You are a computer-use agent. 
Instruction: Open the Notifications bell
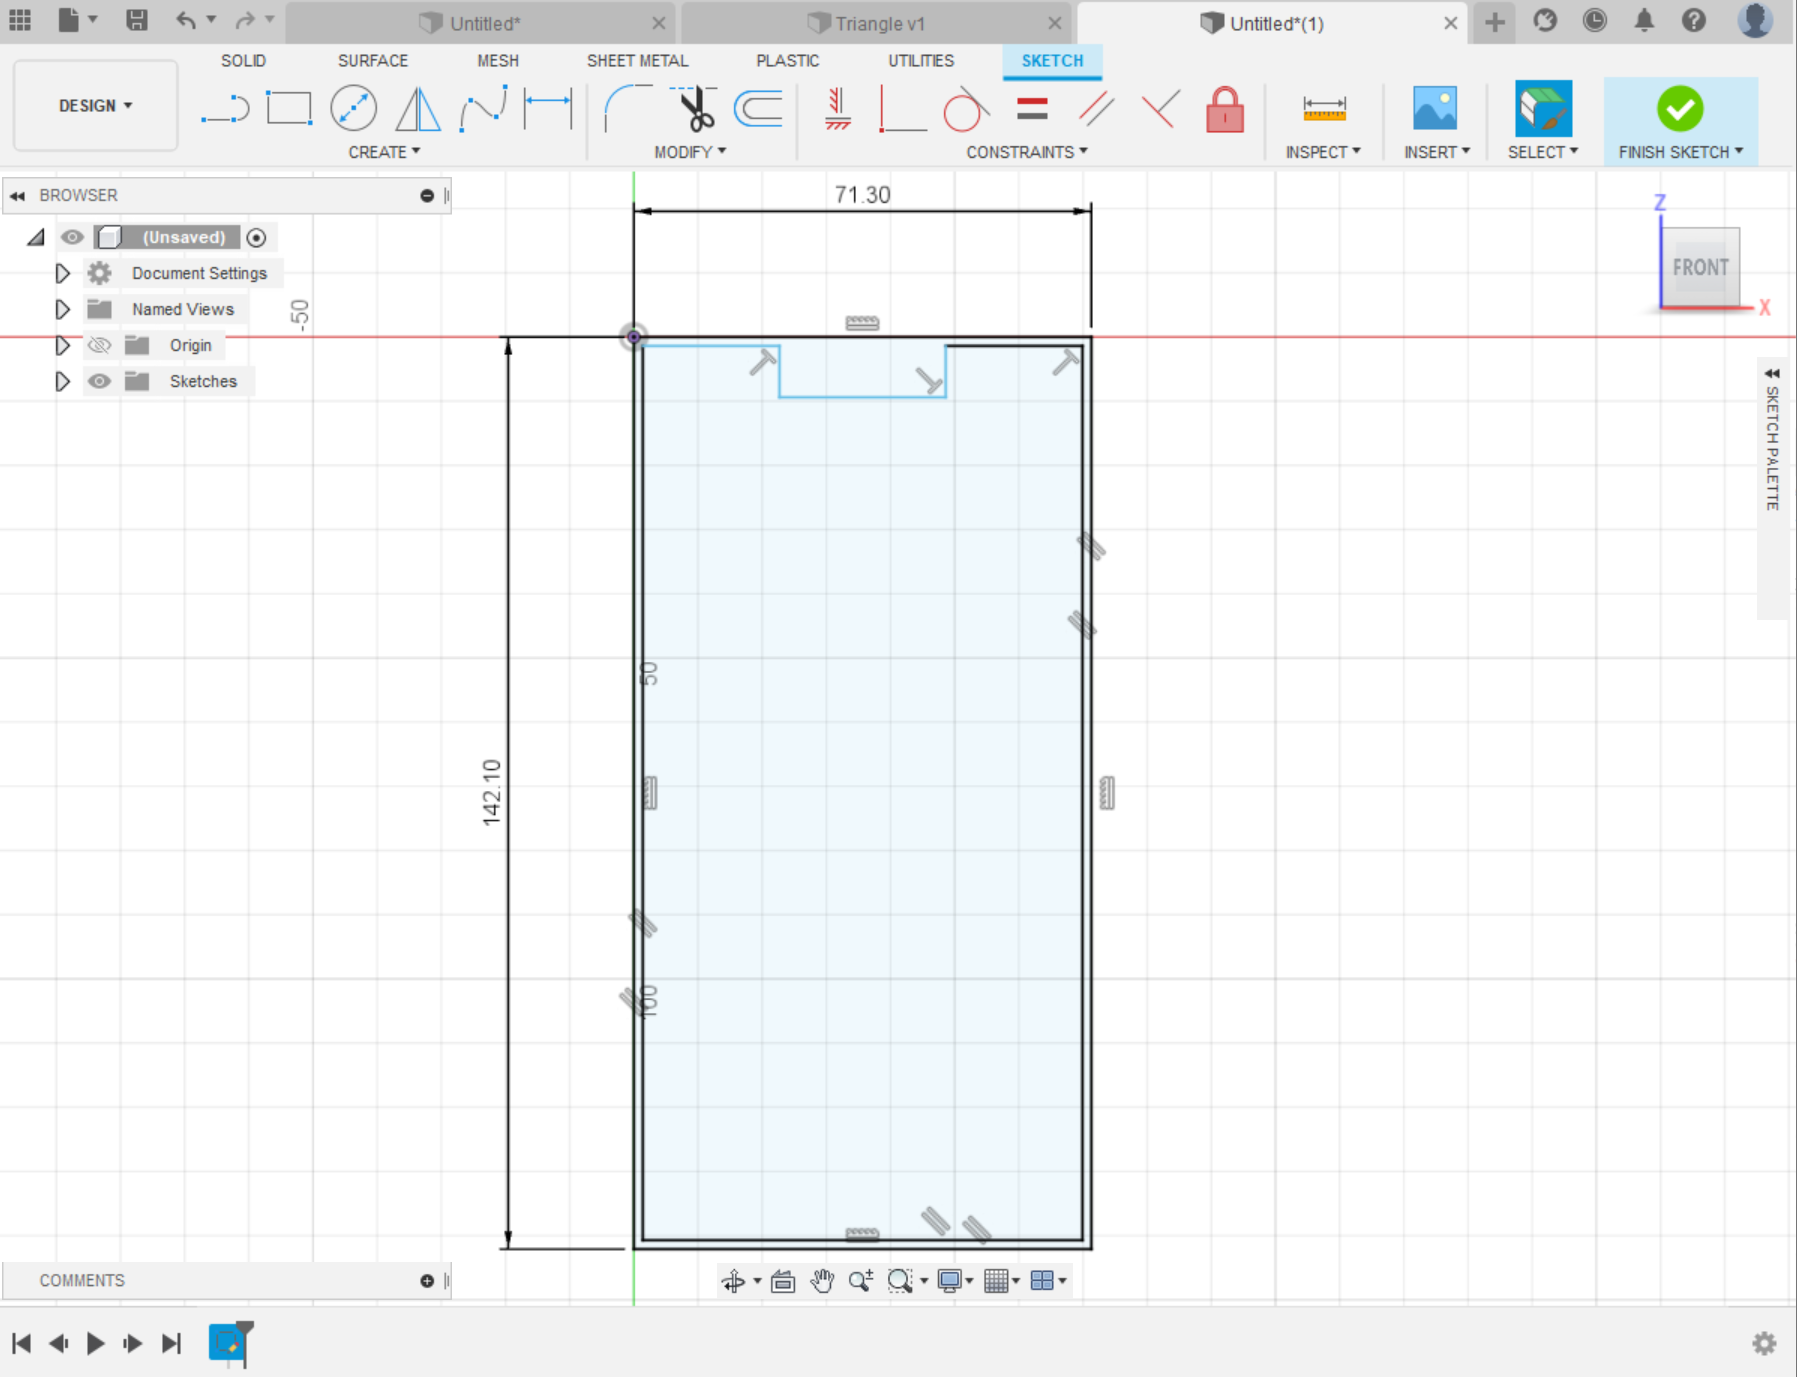tap(1644, 21)
